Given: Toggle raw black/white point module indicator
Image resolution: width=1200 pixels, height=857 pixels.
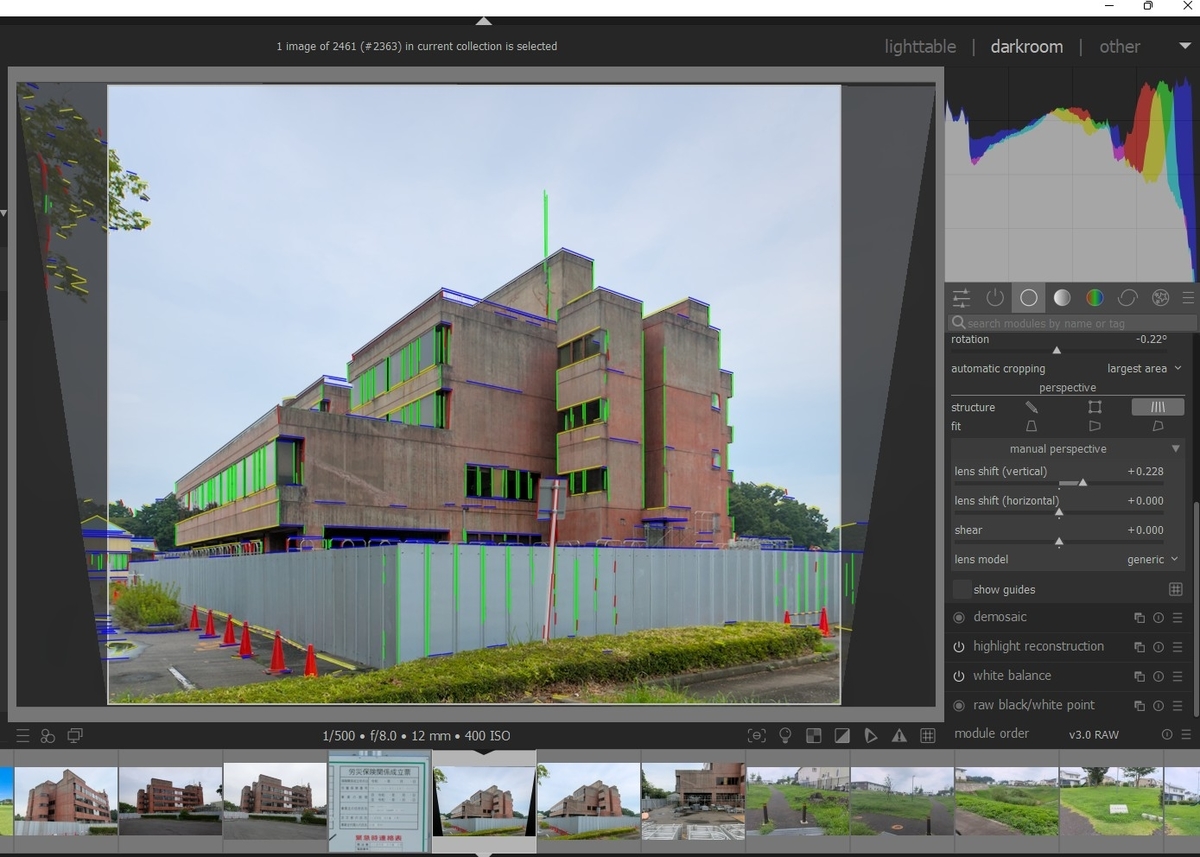Looking at the screenshot, I should (x=959, y=706).
